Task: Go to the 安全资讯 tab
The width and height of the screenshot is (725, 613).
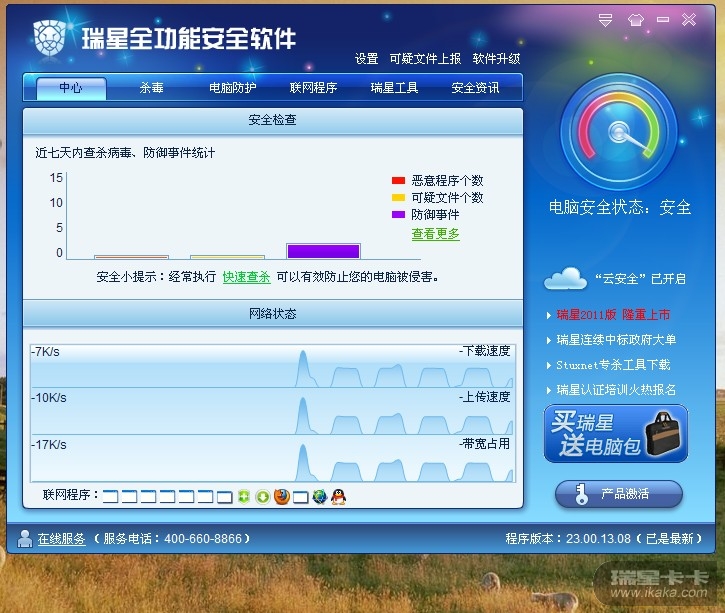Action: 475,88
